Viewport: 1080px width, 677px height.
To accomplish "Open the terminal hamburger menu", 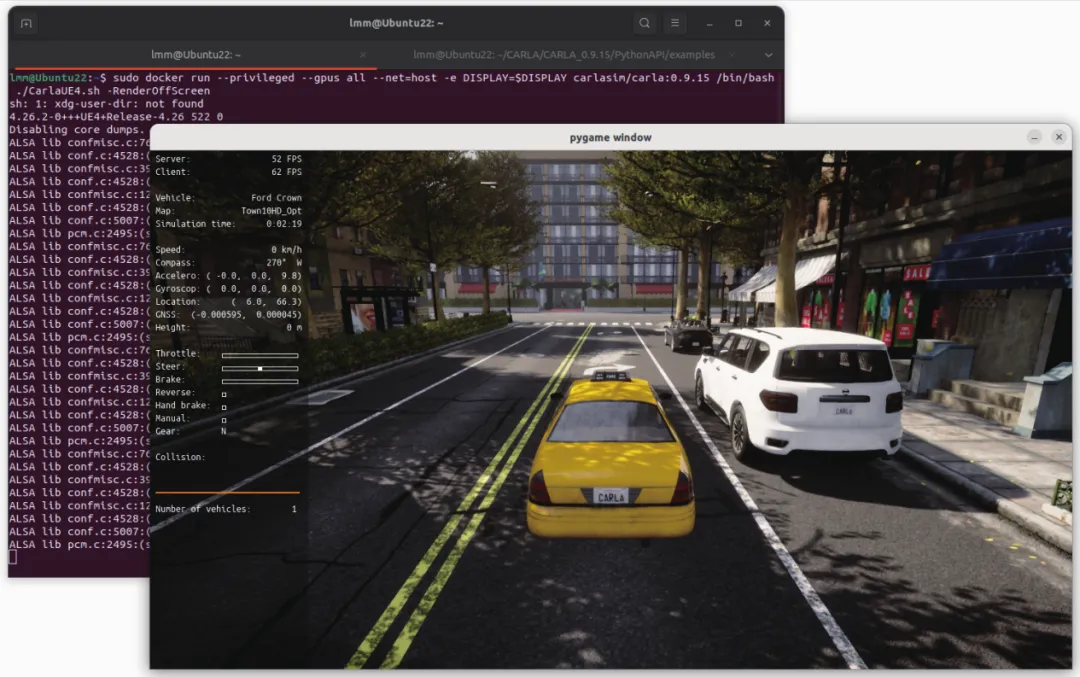I will [x=675, y=23].
